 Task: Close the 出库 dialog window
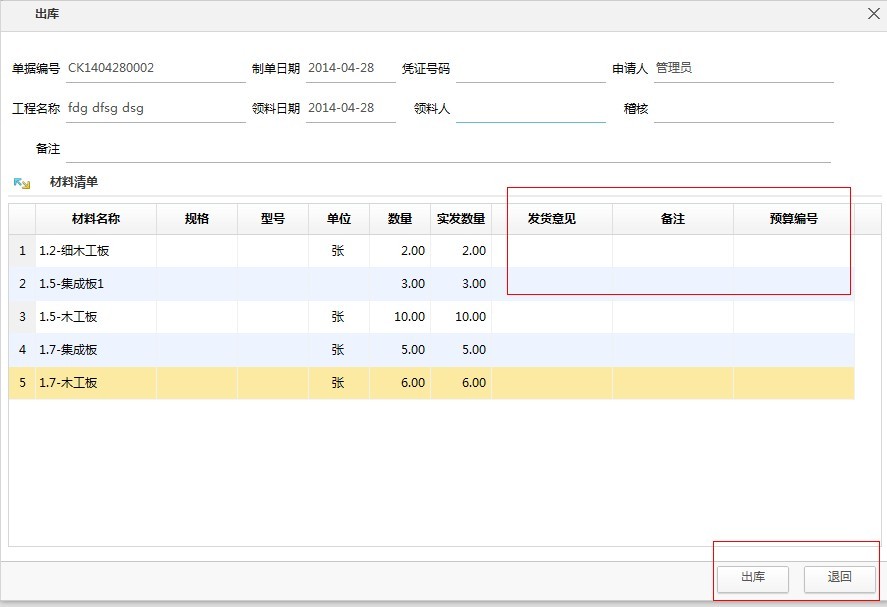coord(872,14)
